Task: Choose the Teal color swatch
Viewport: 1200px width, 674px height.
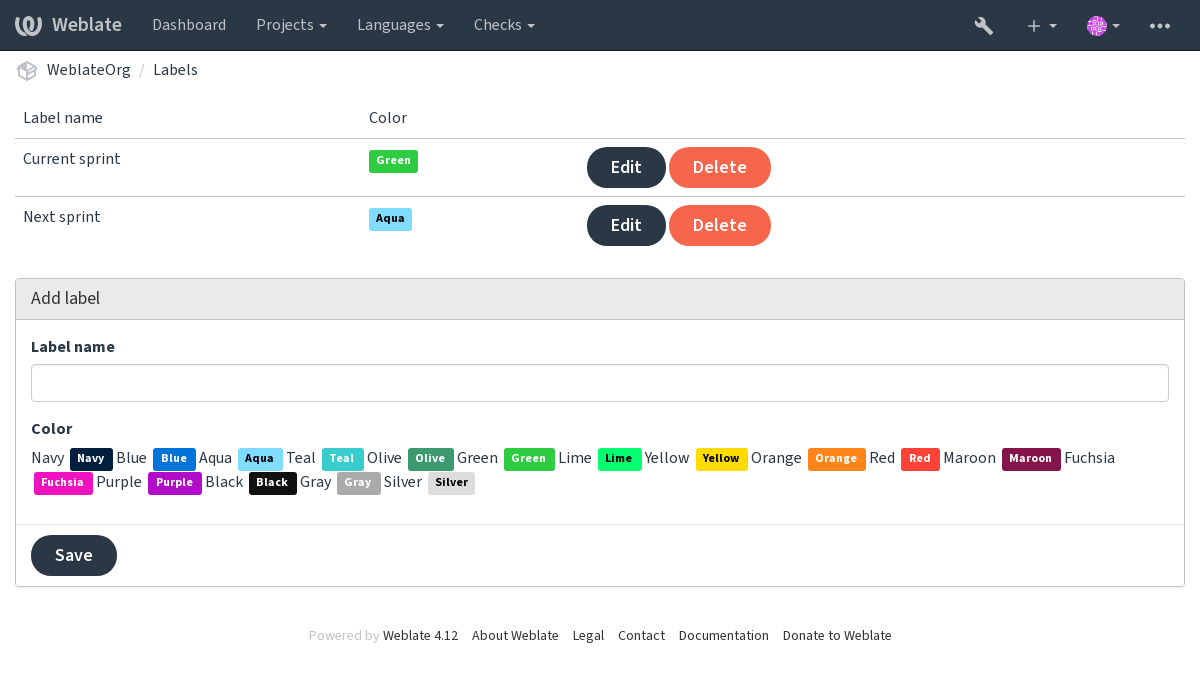Action: coord(342,459)
